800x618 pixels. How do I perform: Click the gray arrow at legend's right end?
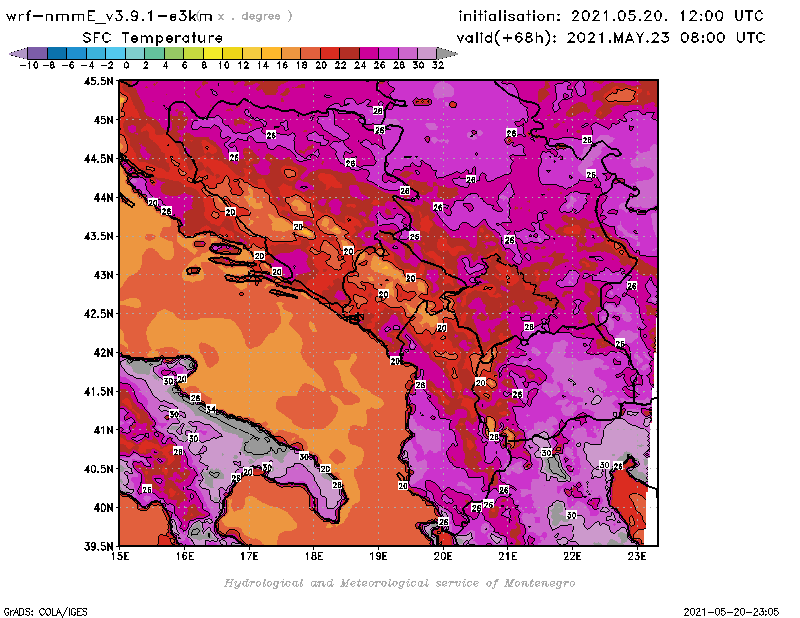pyautogui.click(x=447, y=54)
